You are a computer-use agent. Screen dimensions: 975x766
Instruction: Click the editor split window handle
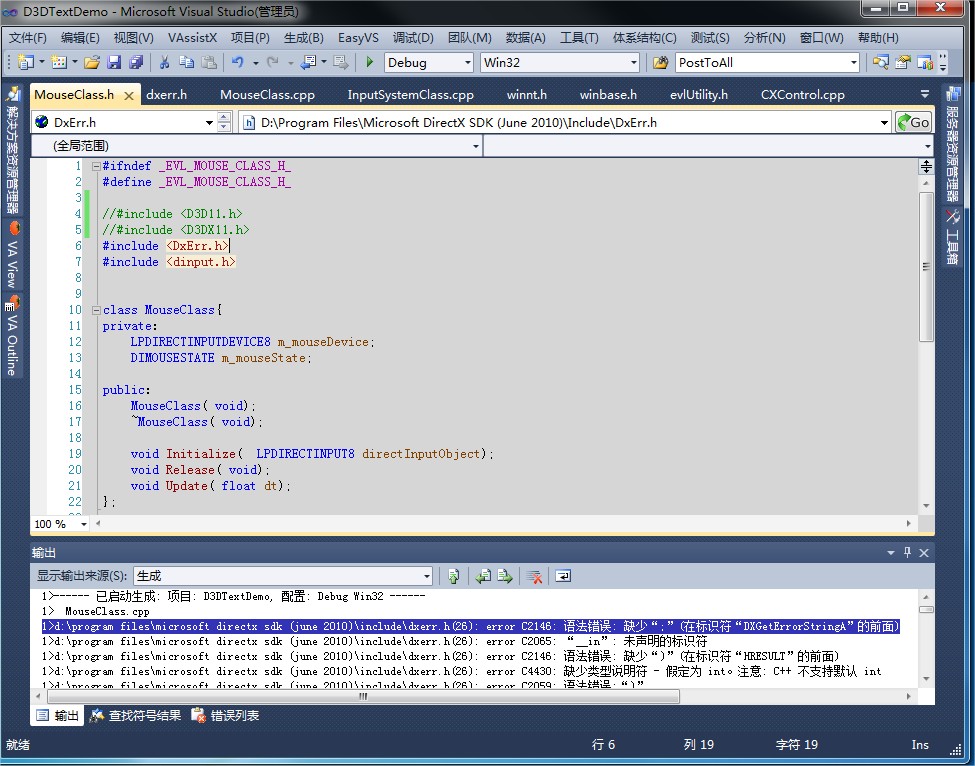click(926, 166)
